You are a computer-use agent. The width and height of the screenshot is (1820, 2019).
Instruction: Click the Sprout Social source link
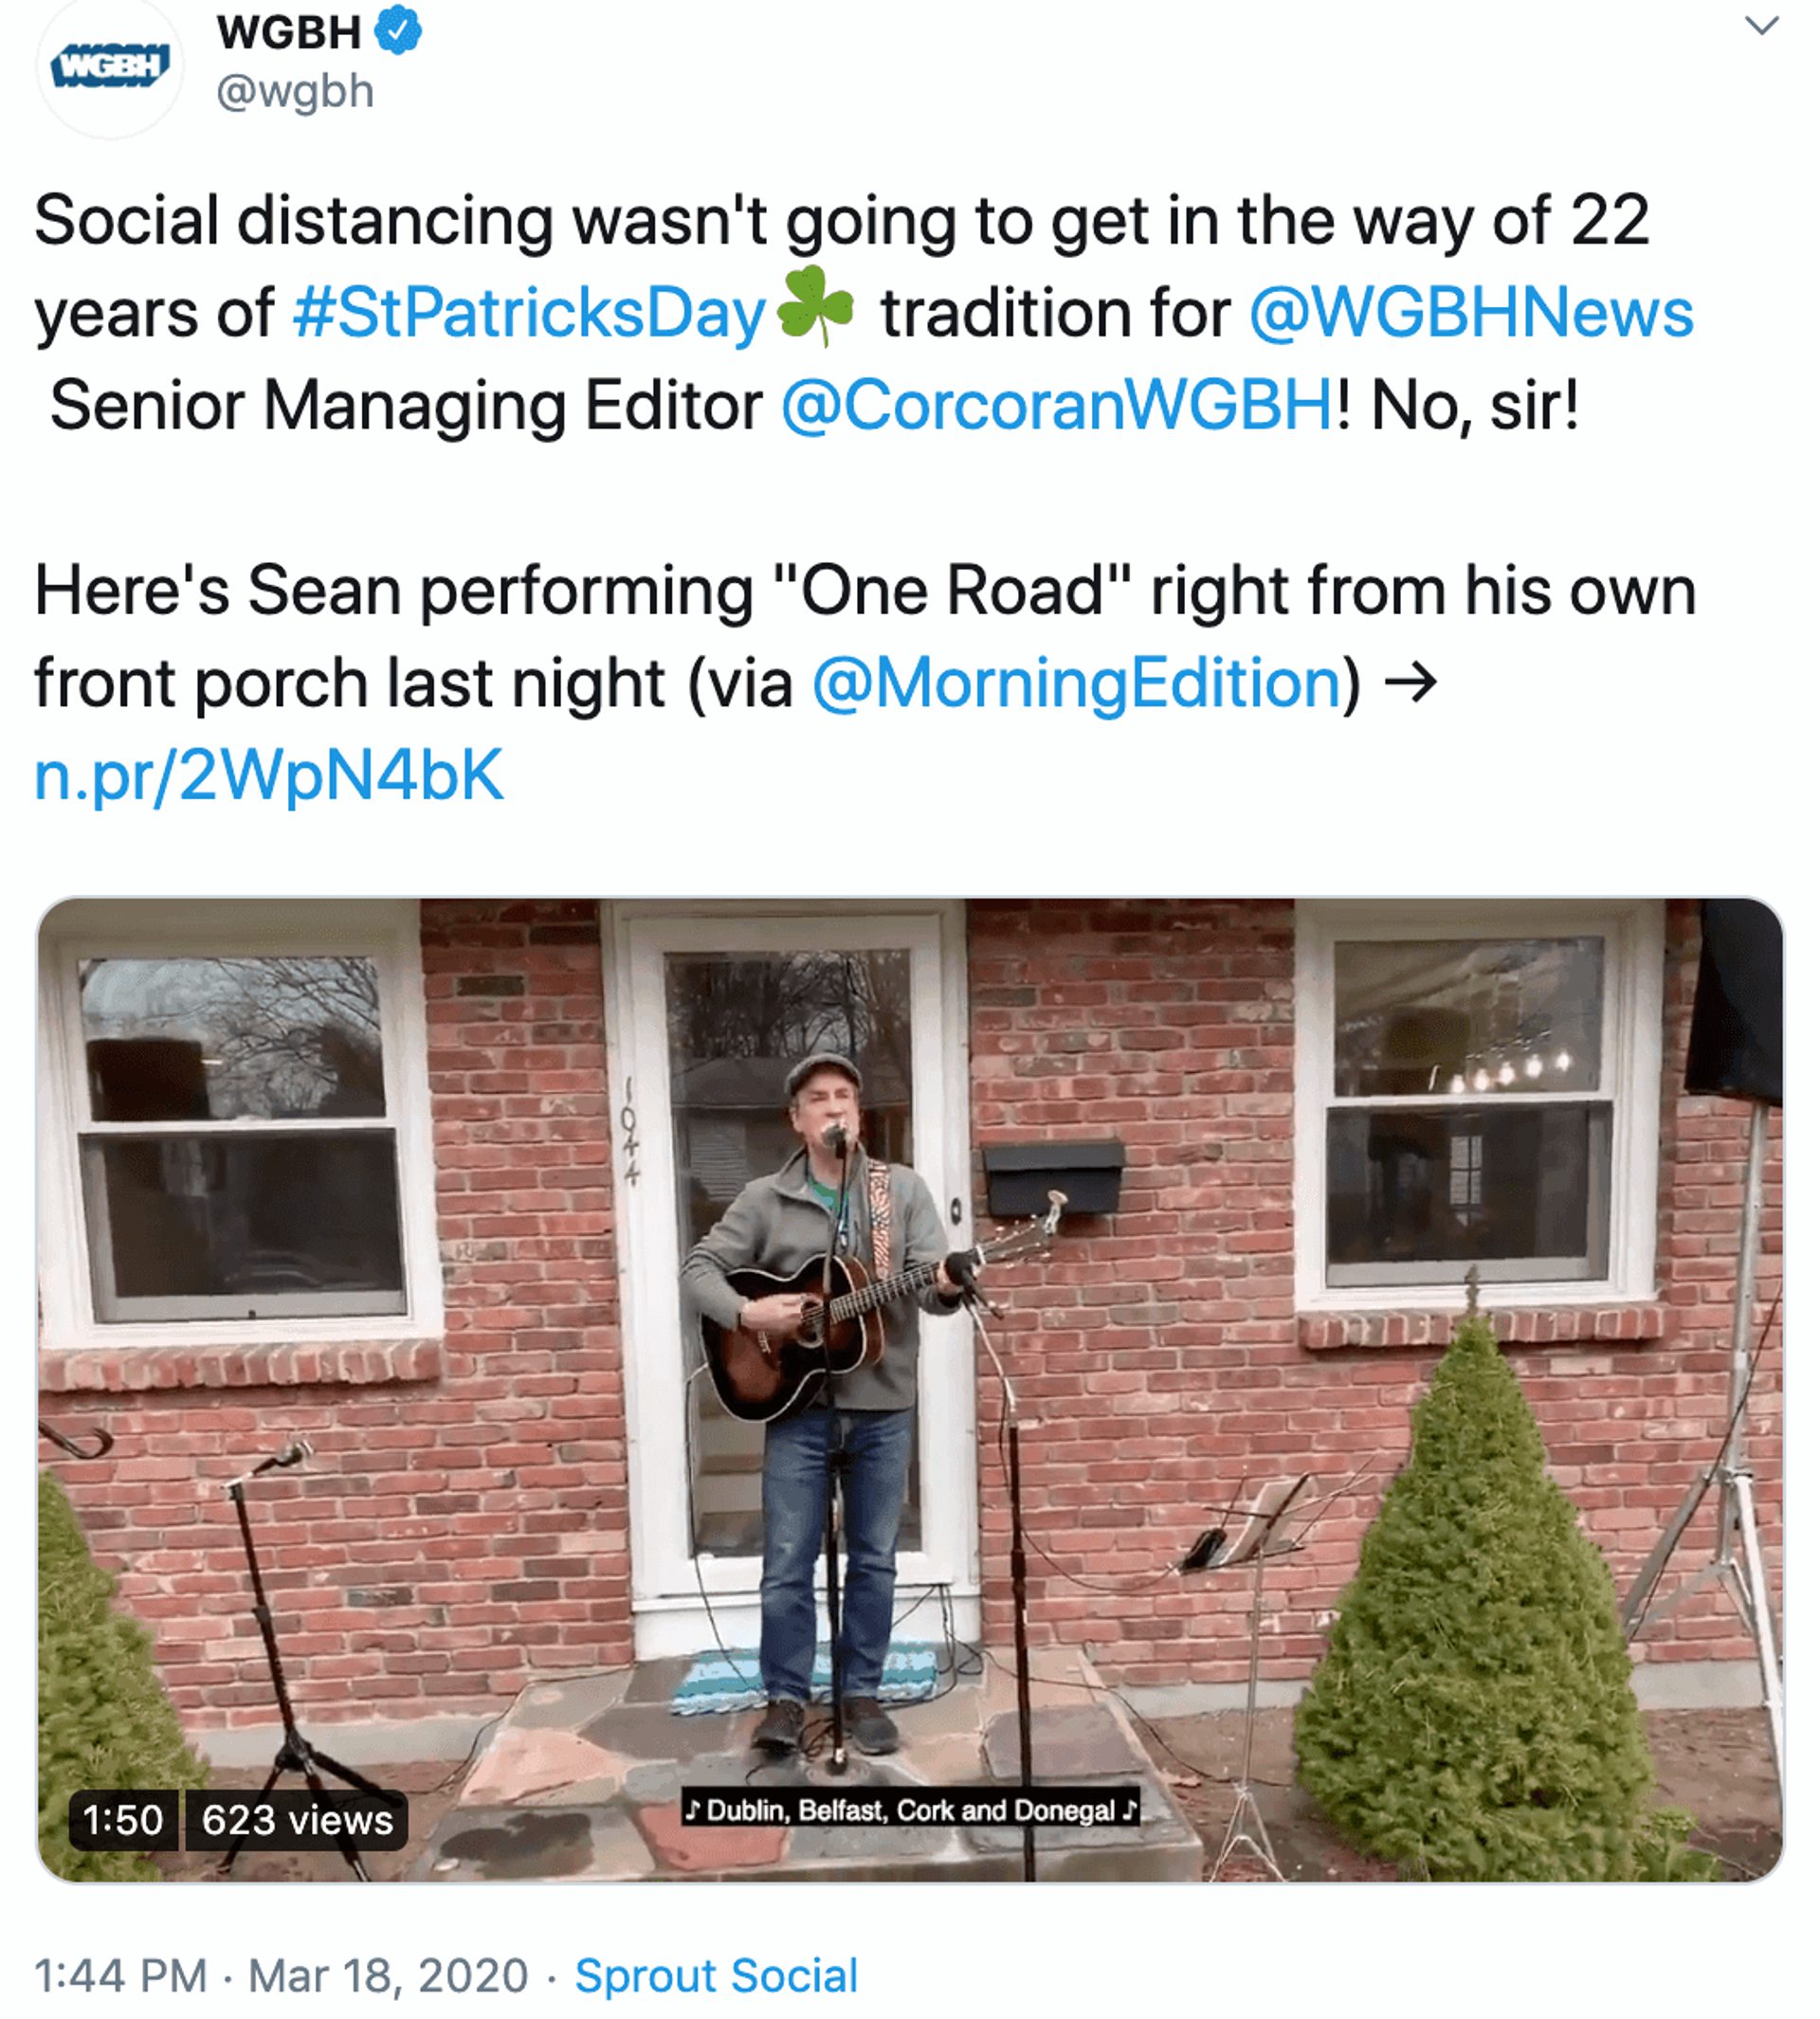(716, 1976)
